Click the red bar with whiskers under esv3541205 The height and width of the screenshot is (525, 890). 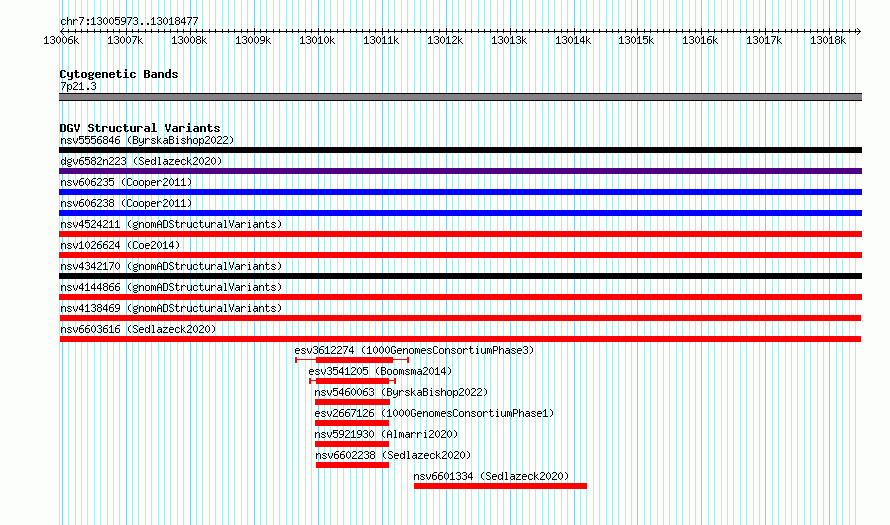[x=352, y=381]
